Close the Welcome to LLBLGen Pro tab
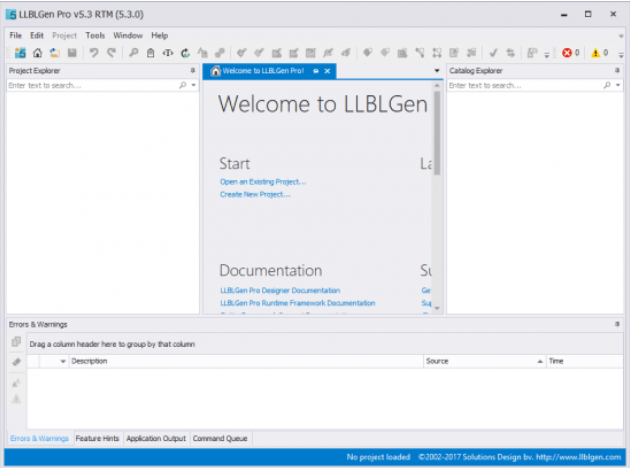The height and width of the screenshot is (468, 630). click(327, 71)
